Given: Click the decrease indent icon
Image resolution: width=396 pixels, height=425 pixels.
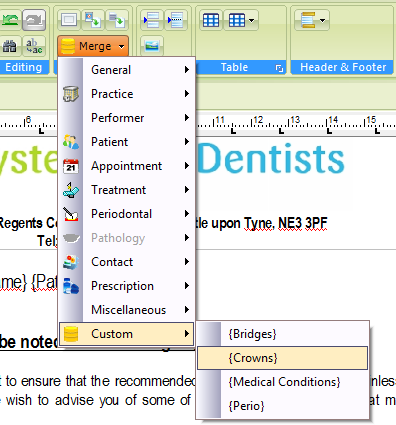Looking at the screenshot, I should pyautogui.click(x=176, y=20).
